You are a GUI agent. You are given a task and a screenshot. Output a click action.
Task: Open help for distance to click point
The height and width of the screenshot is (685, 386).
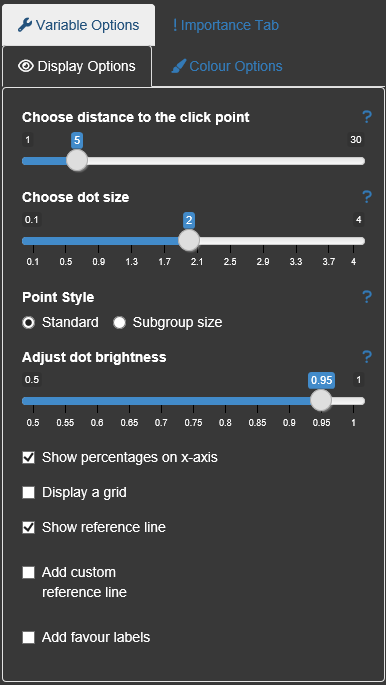(367, 117)
